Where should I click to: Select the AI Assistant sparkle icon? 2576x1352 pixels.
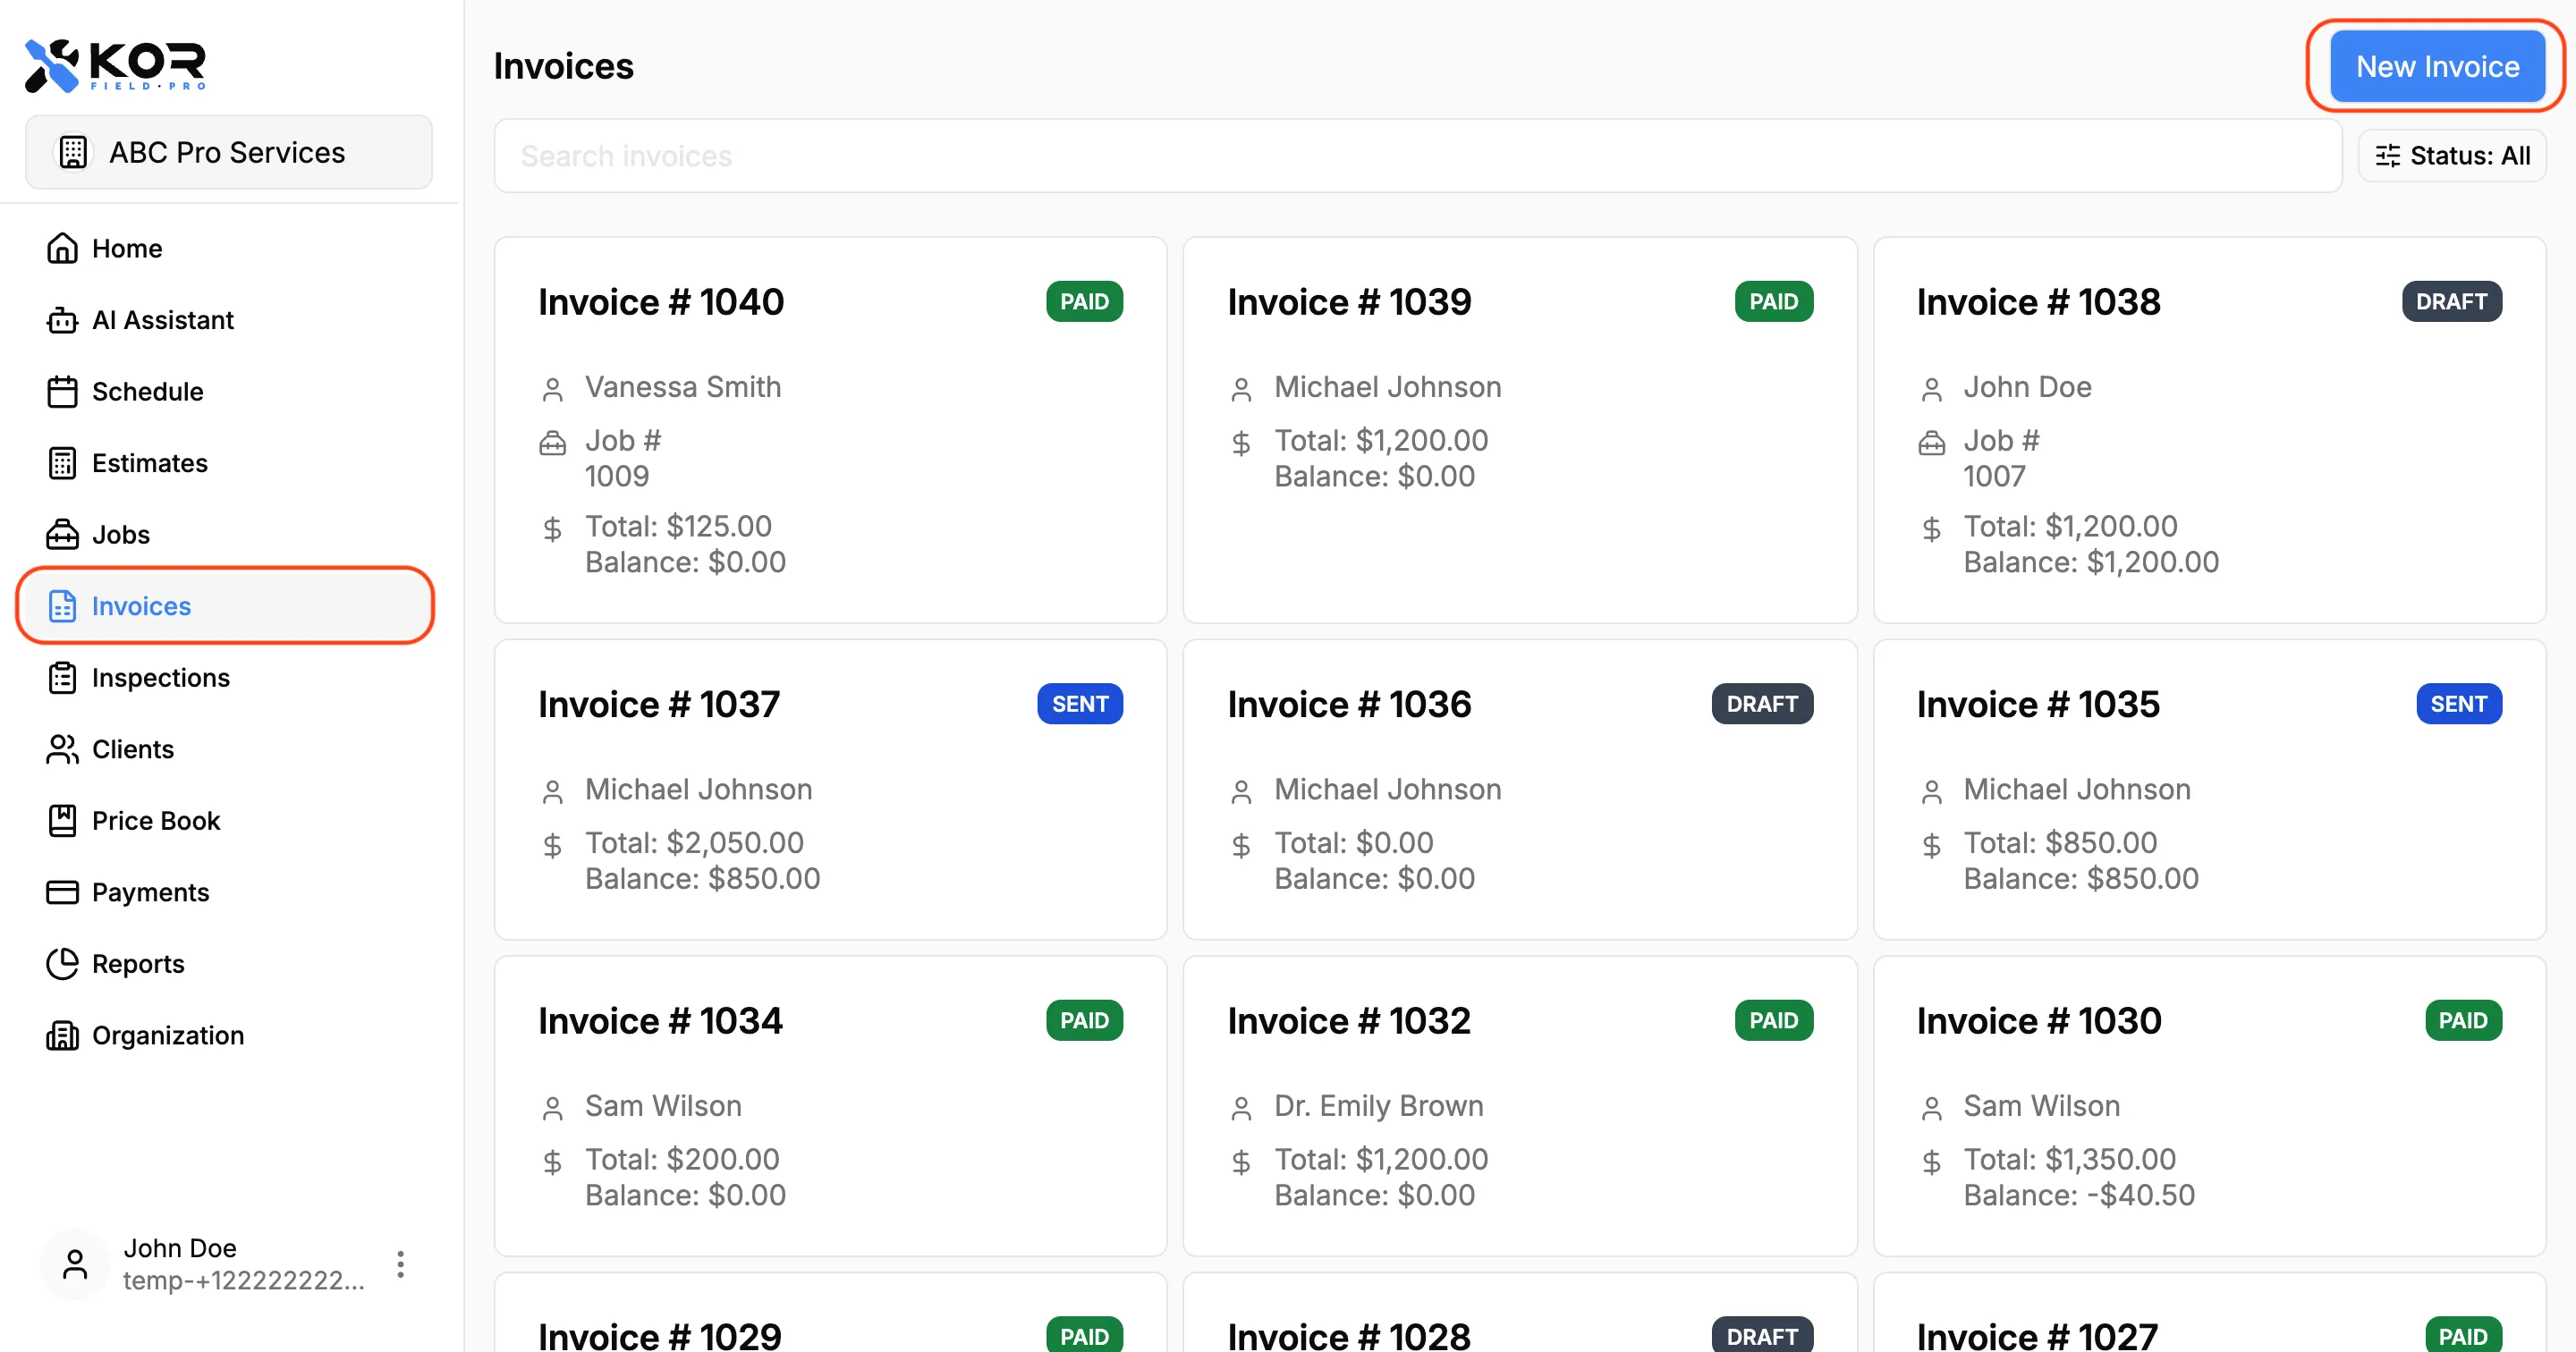62,320
